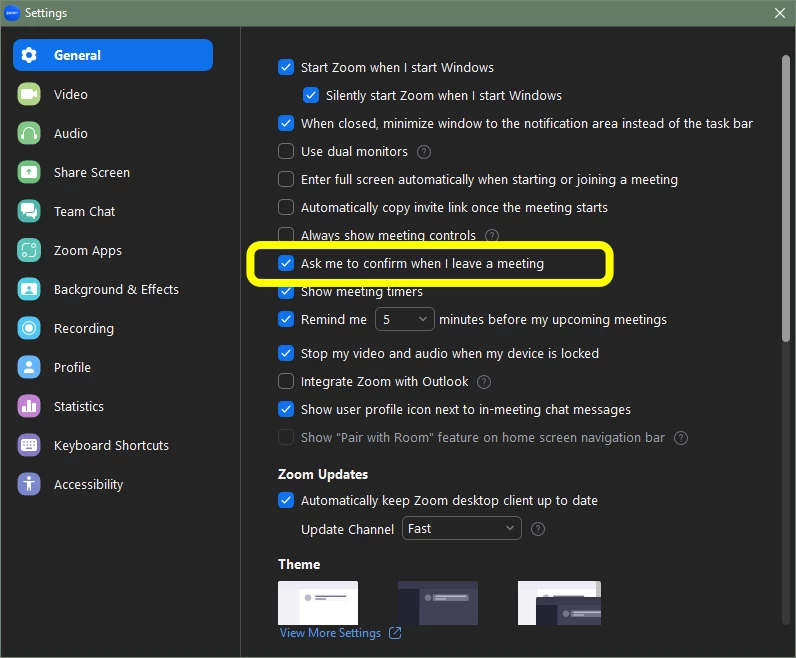Click external link icon next to View More Settings
The image size is (796, 658).
pos(395,633)
